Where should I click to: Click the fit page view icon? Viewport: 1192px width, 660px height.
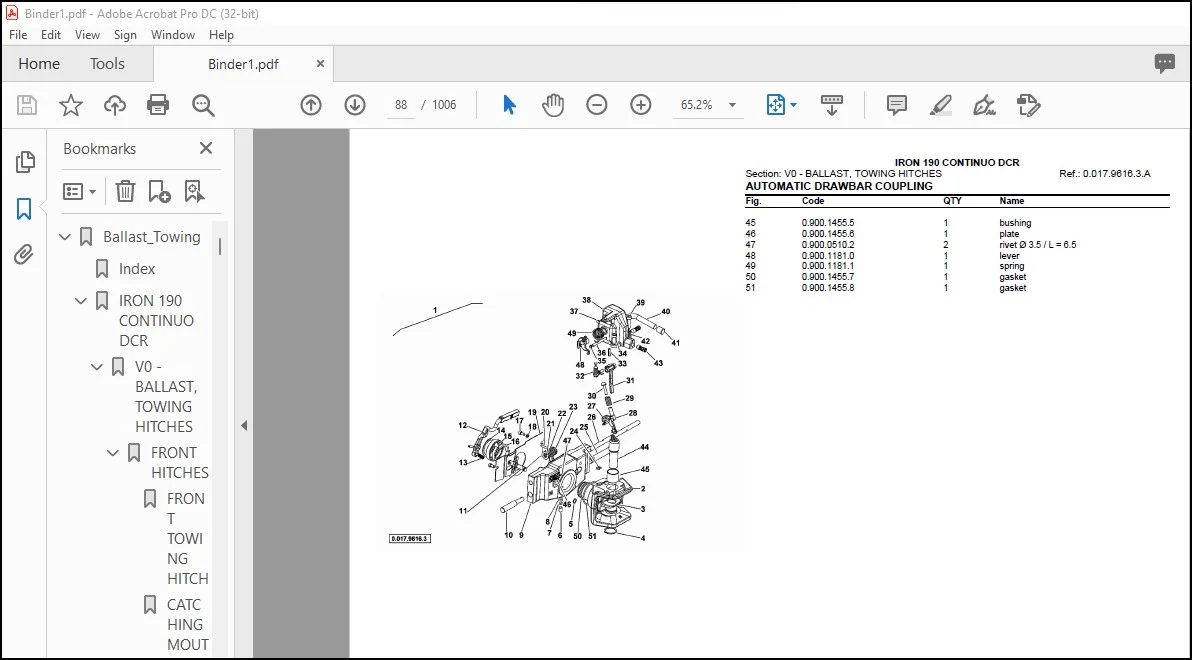tap(775, 105)
